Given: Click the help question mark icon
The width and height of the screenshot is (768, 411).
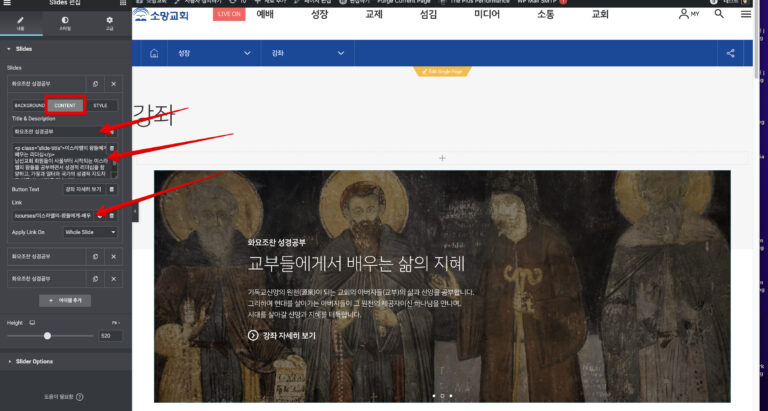Looking at the screenshot, I should pyautogui.click(x=80, y=397).
